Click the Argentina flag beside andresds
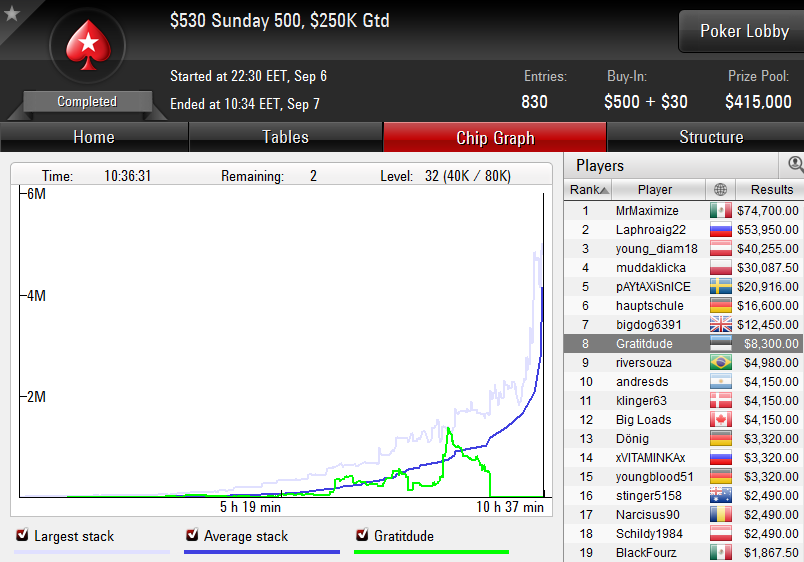The image size is (804, 562). point(720,382)
